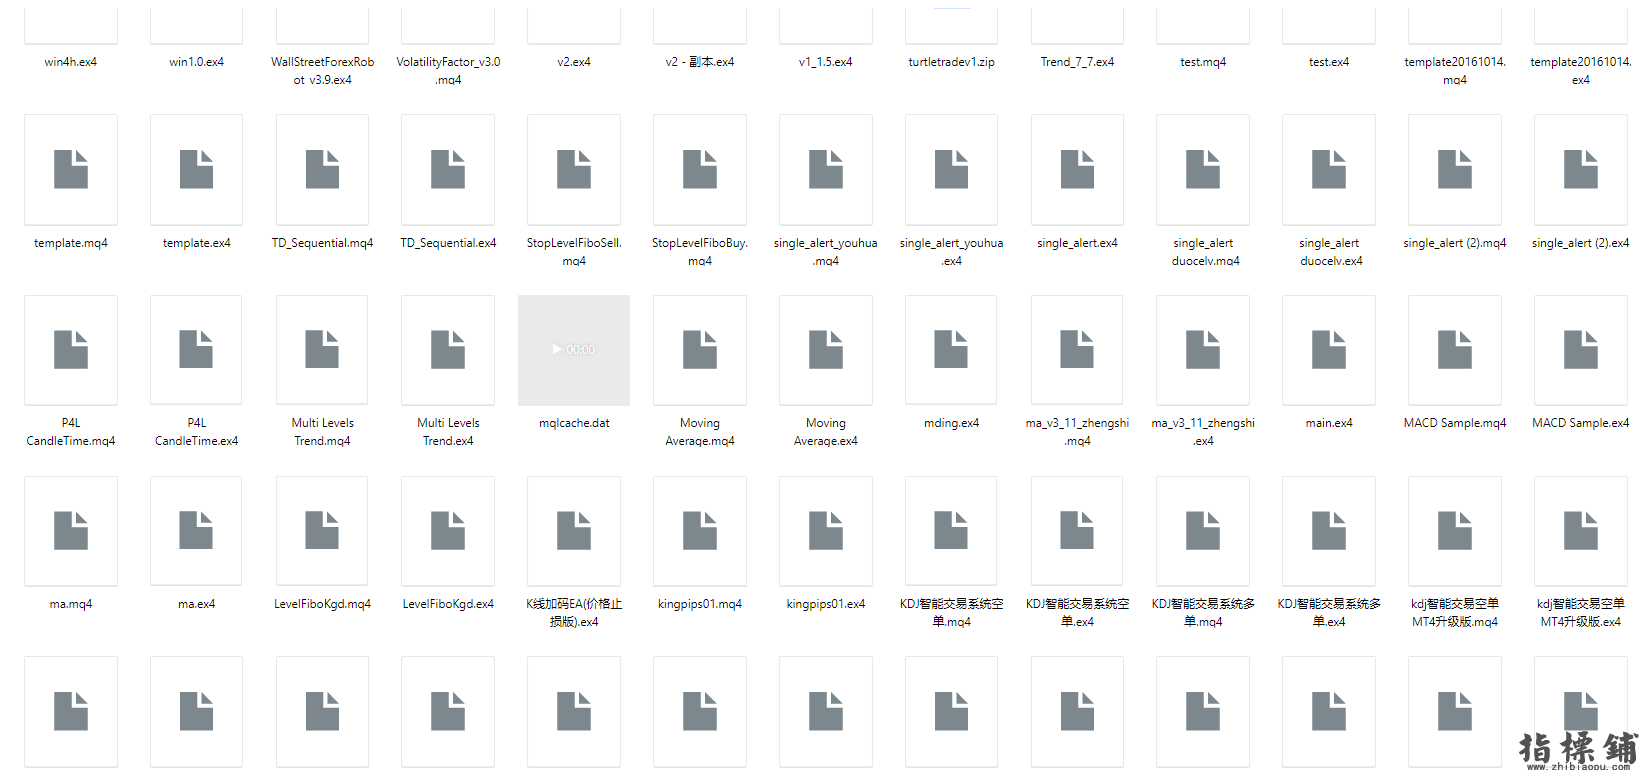Image resolution: width=1650 pixels, height=775 pixels.
Task: Click the single_alert_youhua.ex4 file icon
Action: click(951, 169)
